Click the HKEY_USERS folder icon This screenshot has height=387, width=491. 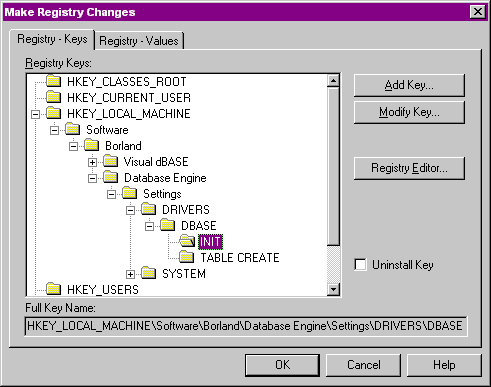[53, 289]
